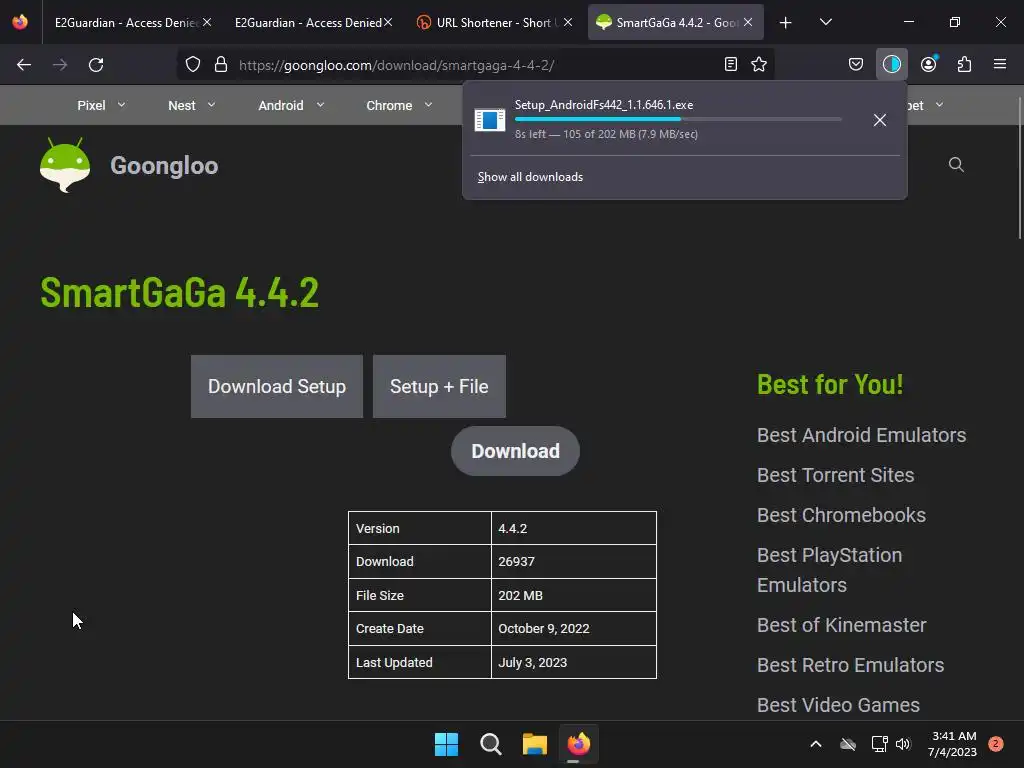Click the Goongloo site title
The width and height of the screenshot is (1024, 768).
(x=164, y=166)
